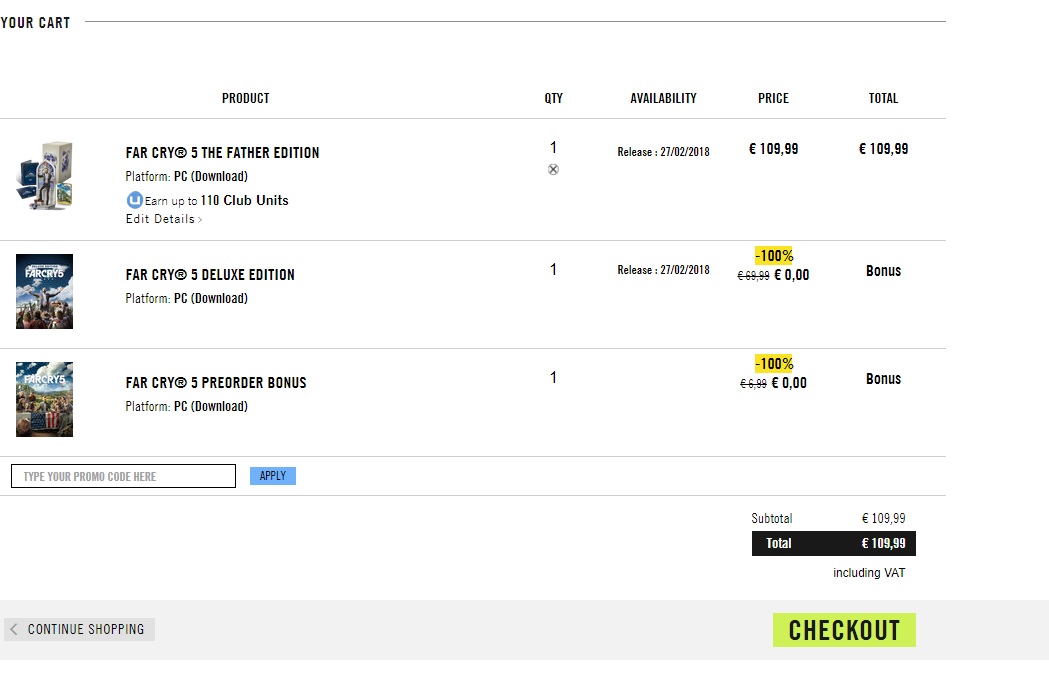The width and height of the screenshot is (1049, 689).
Task: Click the Ubisoft Club Units logo icon
Action: (134, 200)
